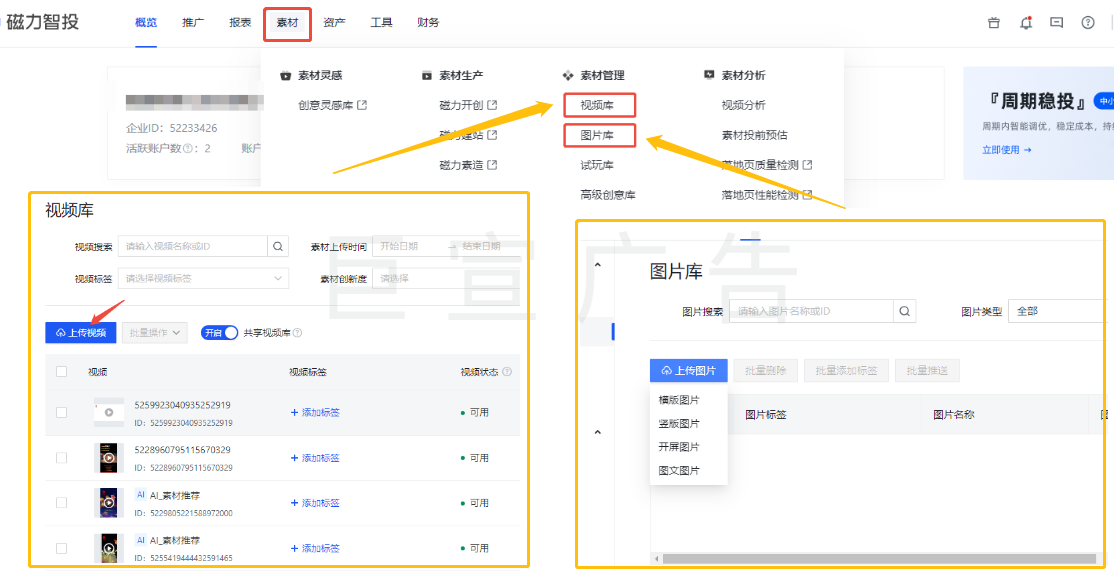Click help icon beside 活跃账户数
This screenshot has height=571, width=1114.
point(188,149)
